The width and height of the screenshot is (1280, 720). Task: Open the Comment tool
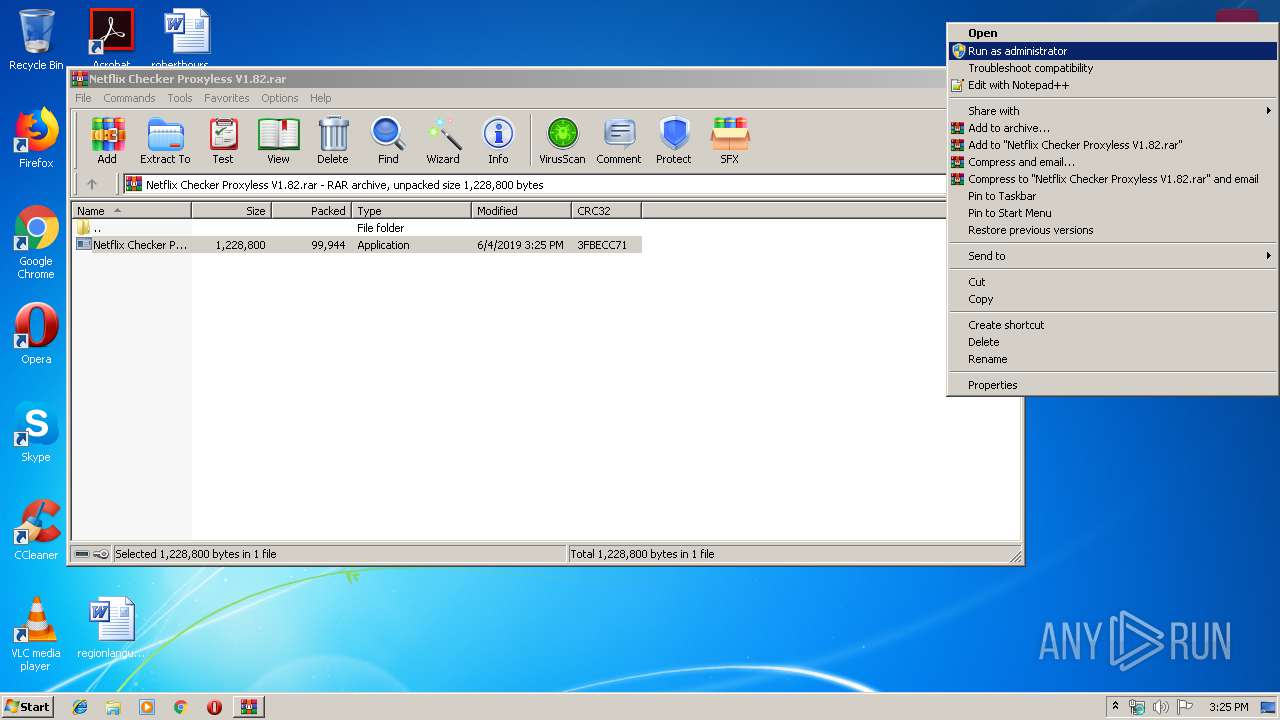click(619, 140)
